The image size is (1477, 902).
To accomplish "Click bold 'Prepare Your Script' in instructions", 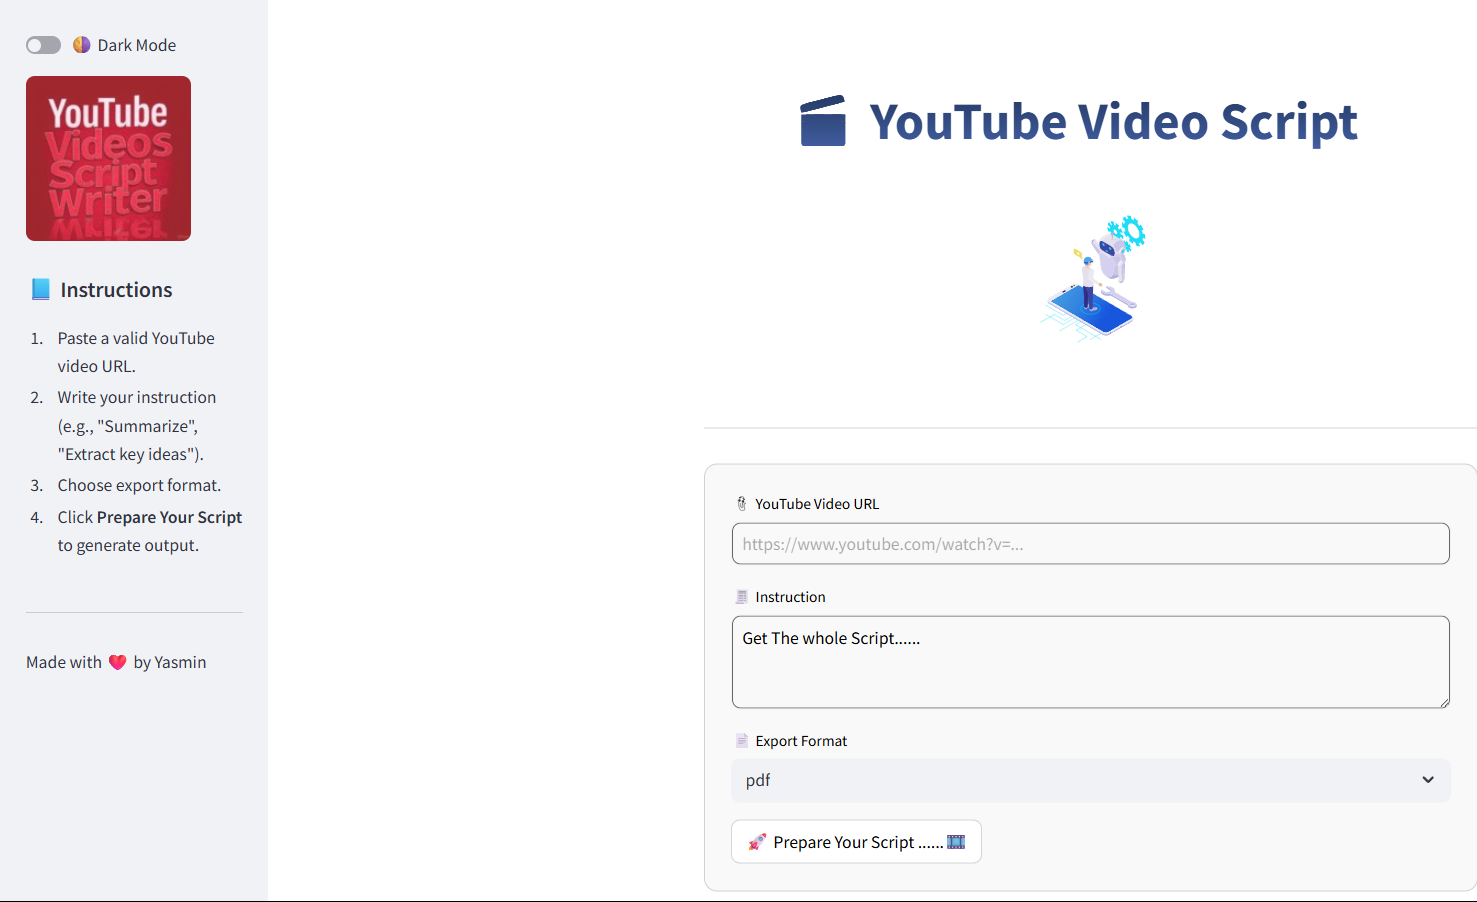I will tap(169, 517).
